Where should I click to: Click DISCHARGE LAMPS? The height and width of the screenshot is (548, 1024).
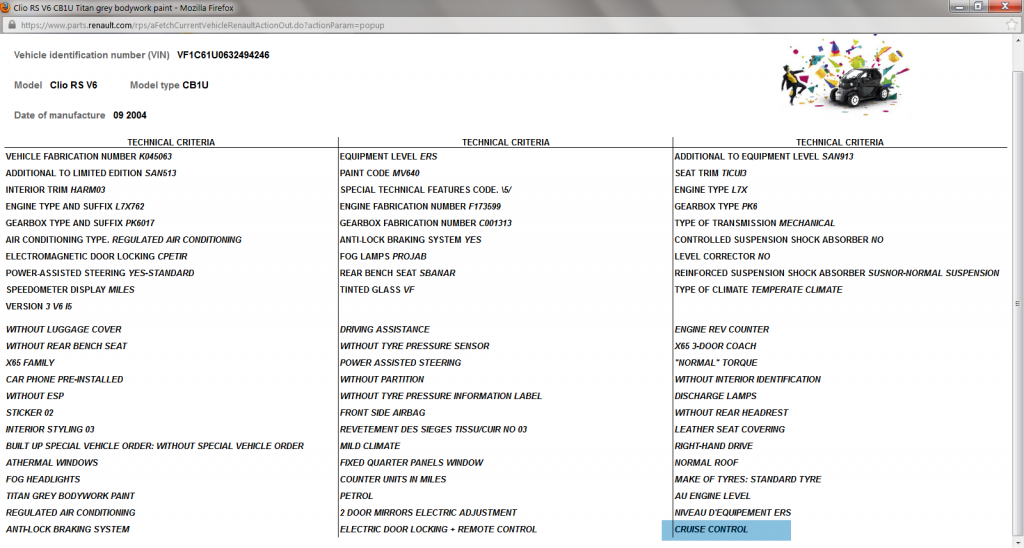tap(716, 396)
